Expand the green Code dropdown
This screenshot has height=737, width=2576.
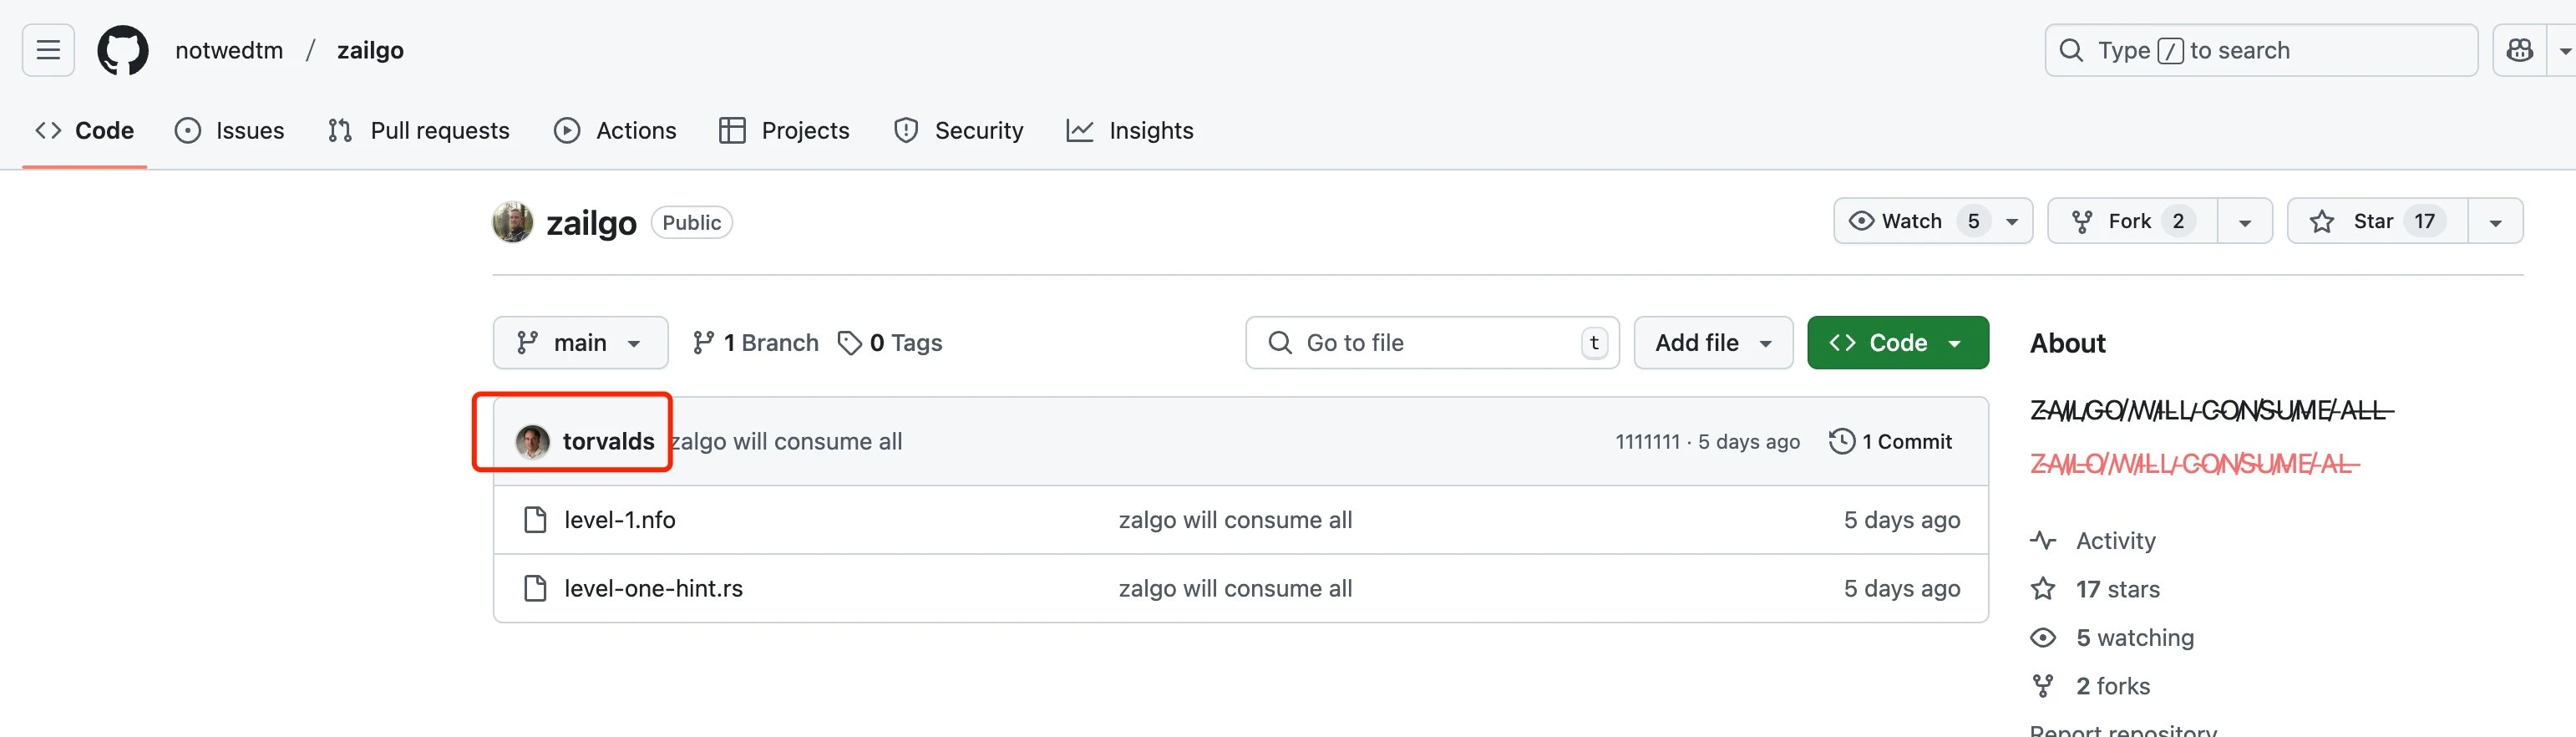pyautogui.click(x=1897, y=343)
